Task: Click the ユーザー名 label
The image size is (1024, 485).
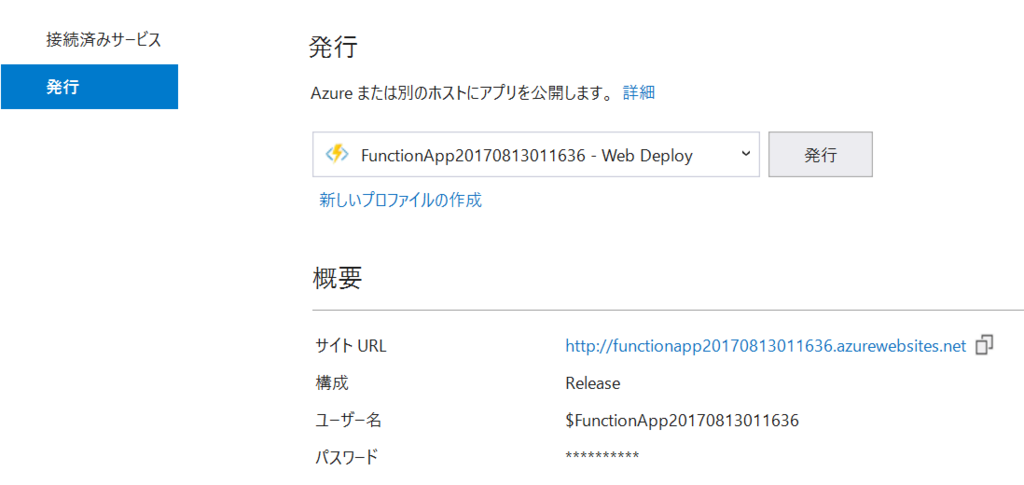Action: pos(348,421)
